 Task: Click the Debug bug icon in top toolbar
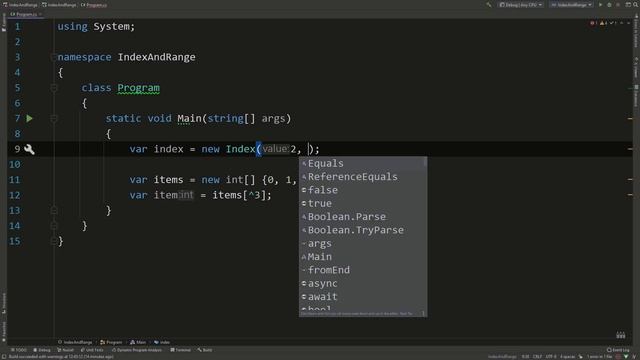pyautogui.click(x=609, y=5)
